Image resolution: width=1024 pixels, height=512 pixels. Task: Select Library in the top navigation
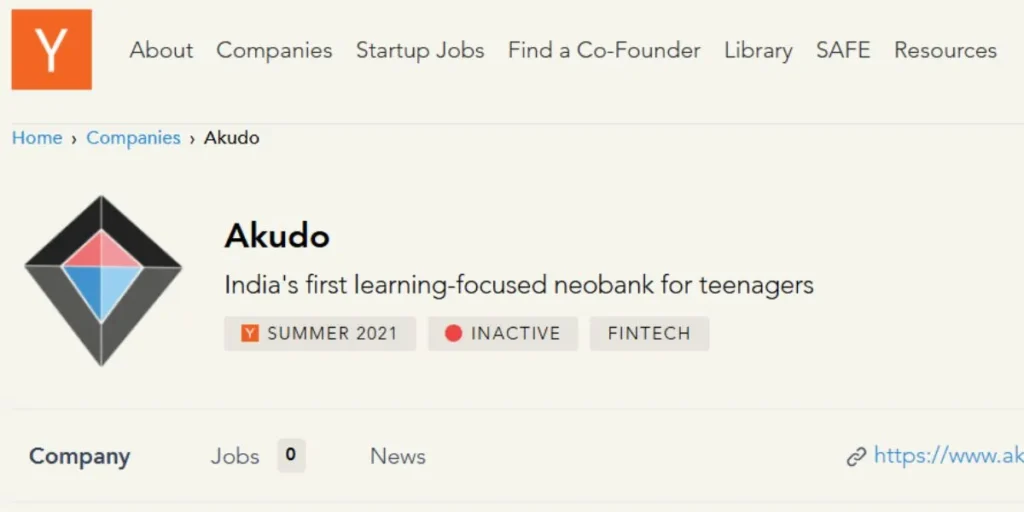[x=758, y=50]
